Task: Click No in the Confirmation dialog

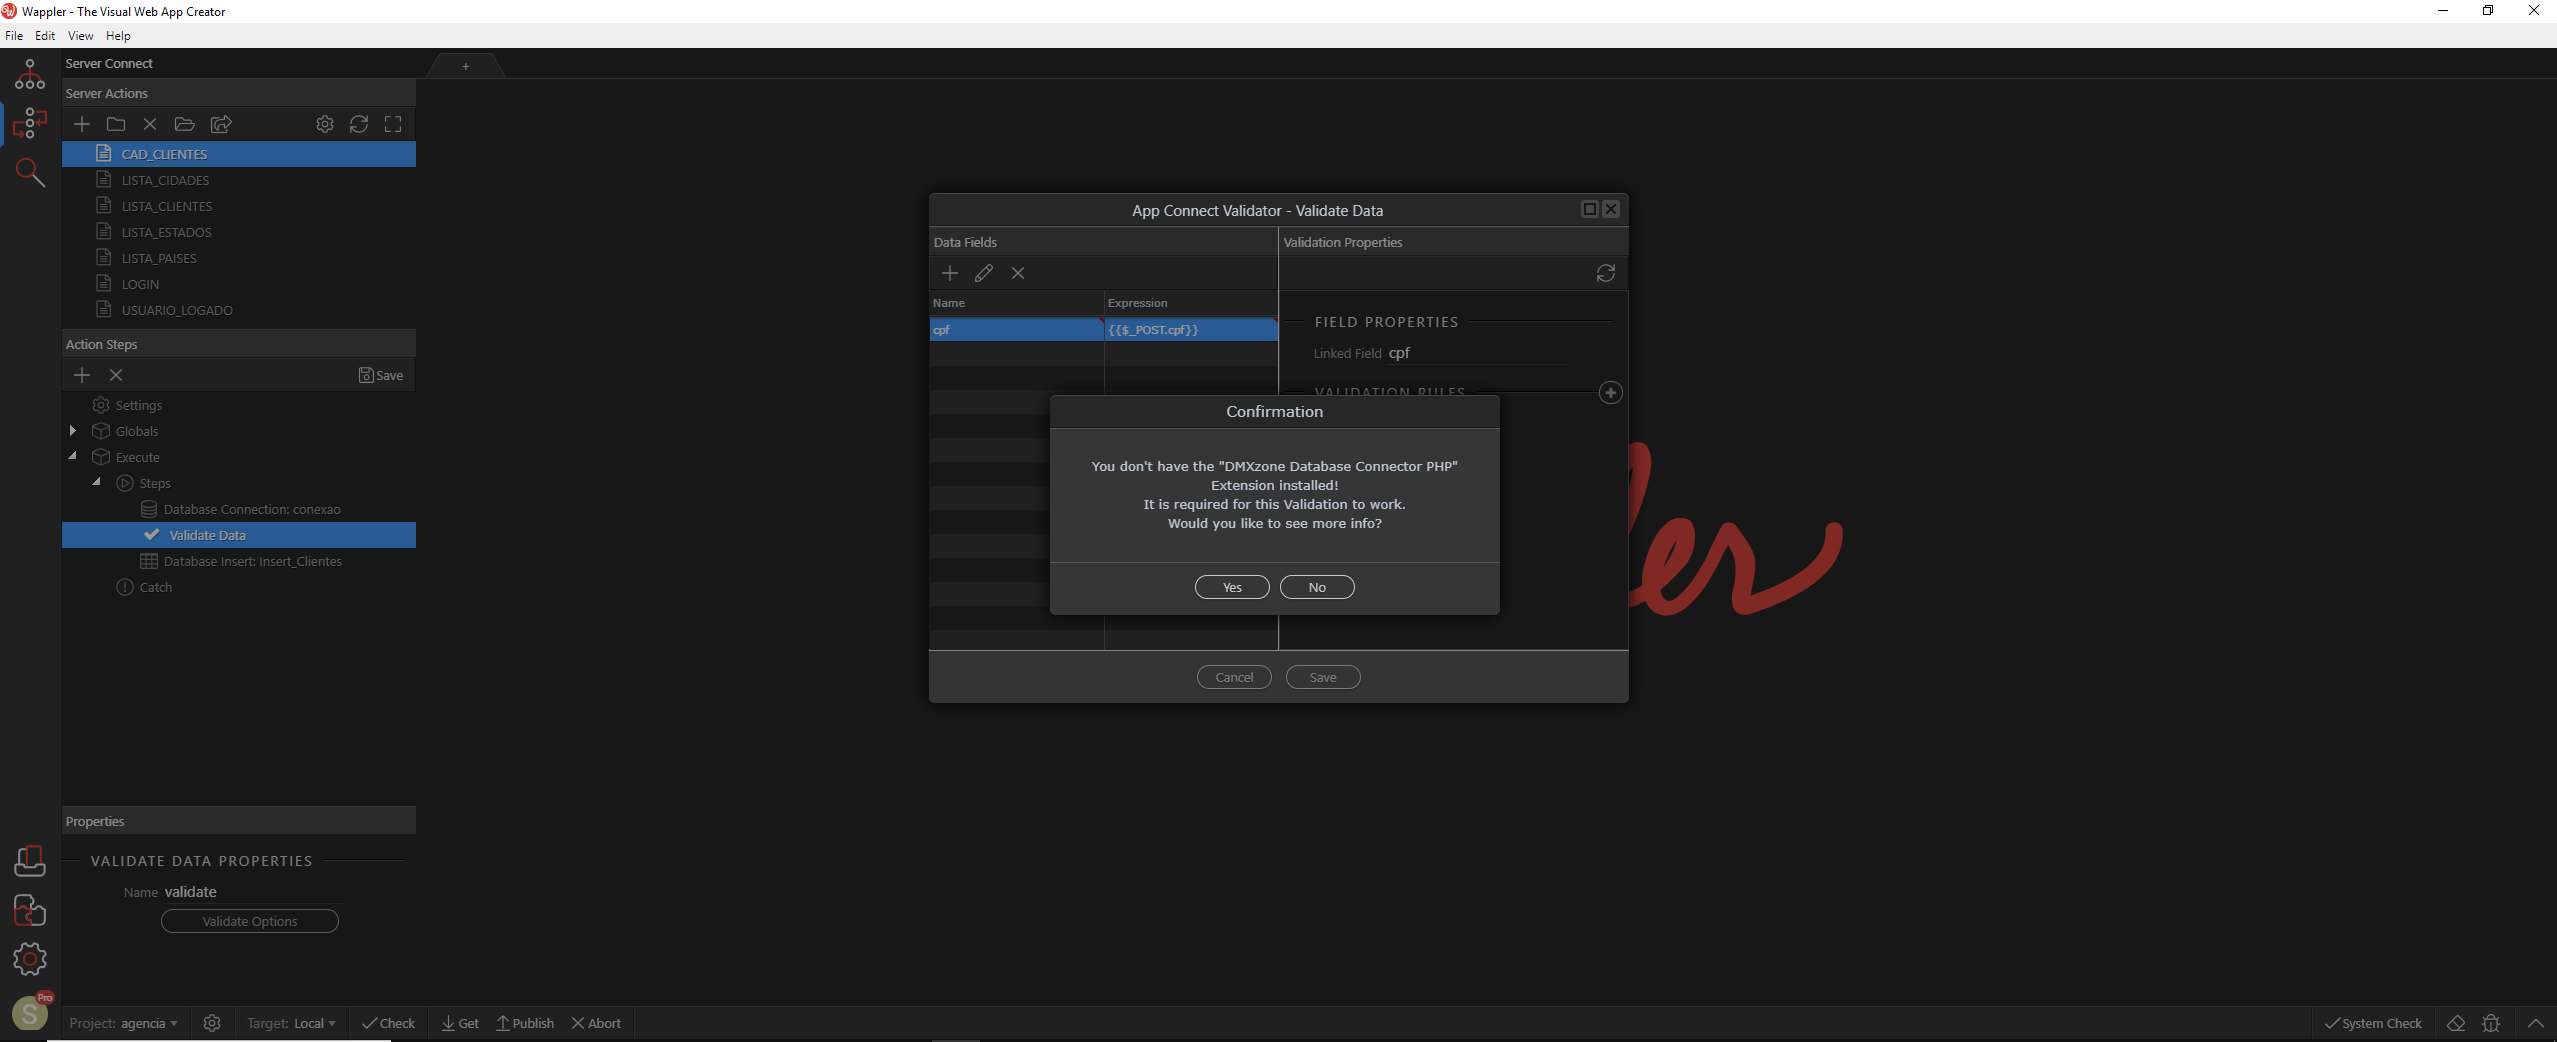Action: (x=1316, y=587)
